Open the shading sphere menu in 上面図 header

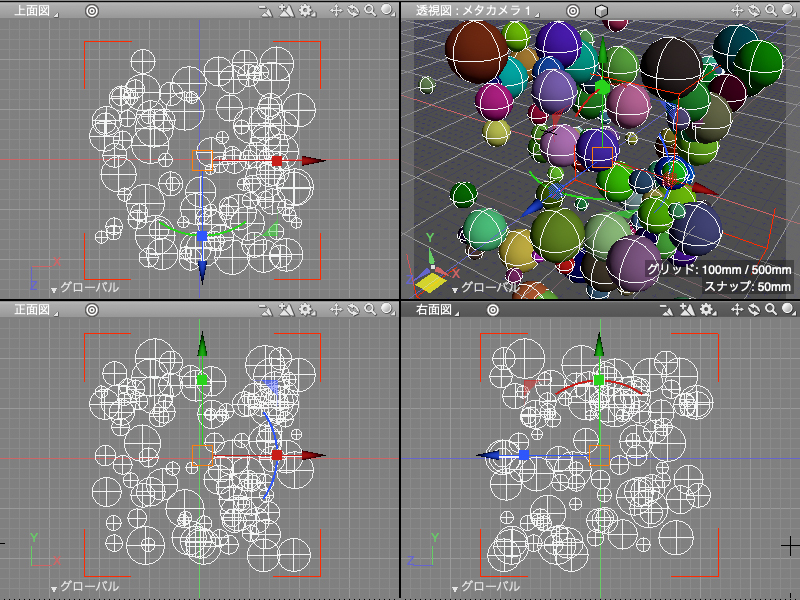pyautogui.click(x=388, y=11)
